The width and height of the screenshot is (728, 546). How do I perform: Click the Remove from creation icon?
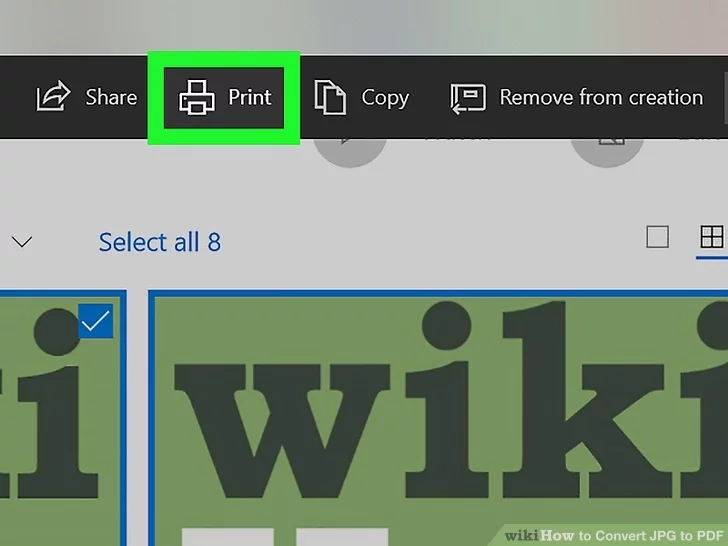coord(467,97)
